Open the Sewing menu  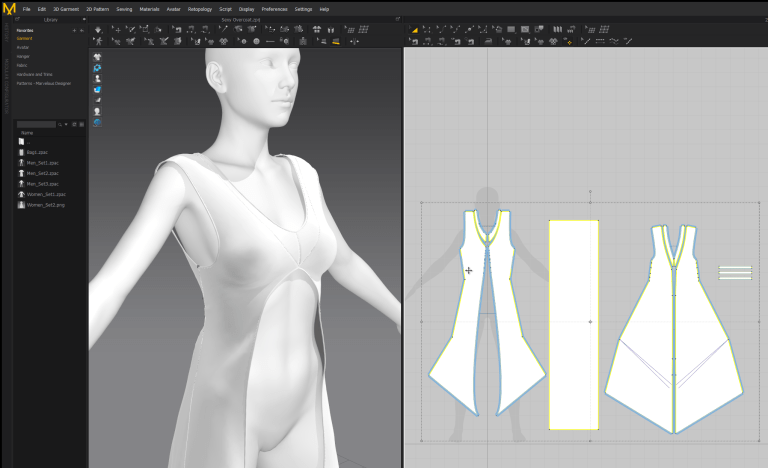tap(124, 9)
